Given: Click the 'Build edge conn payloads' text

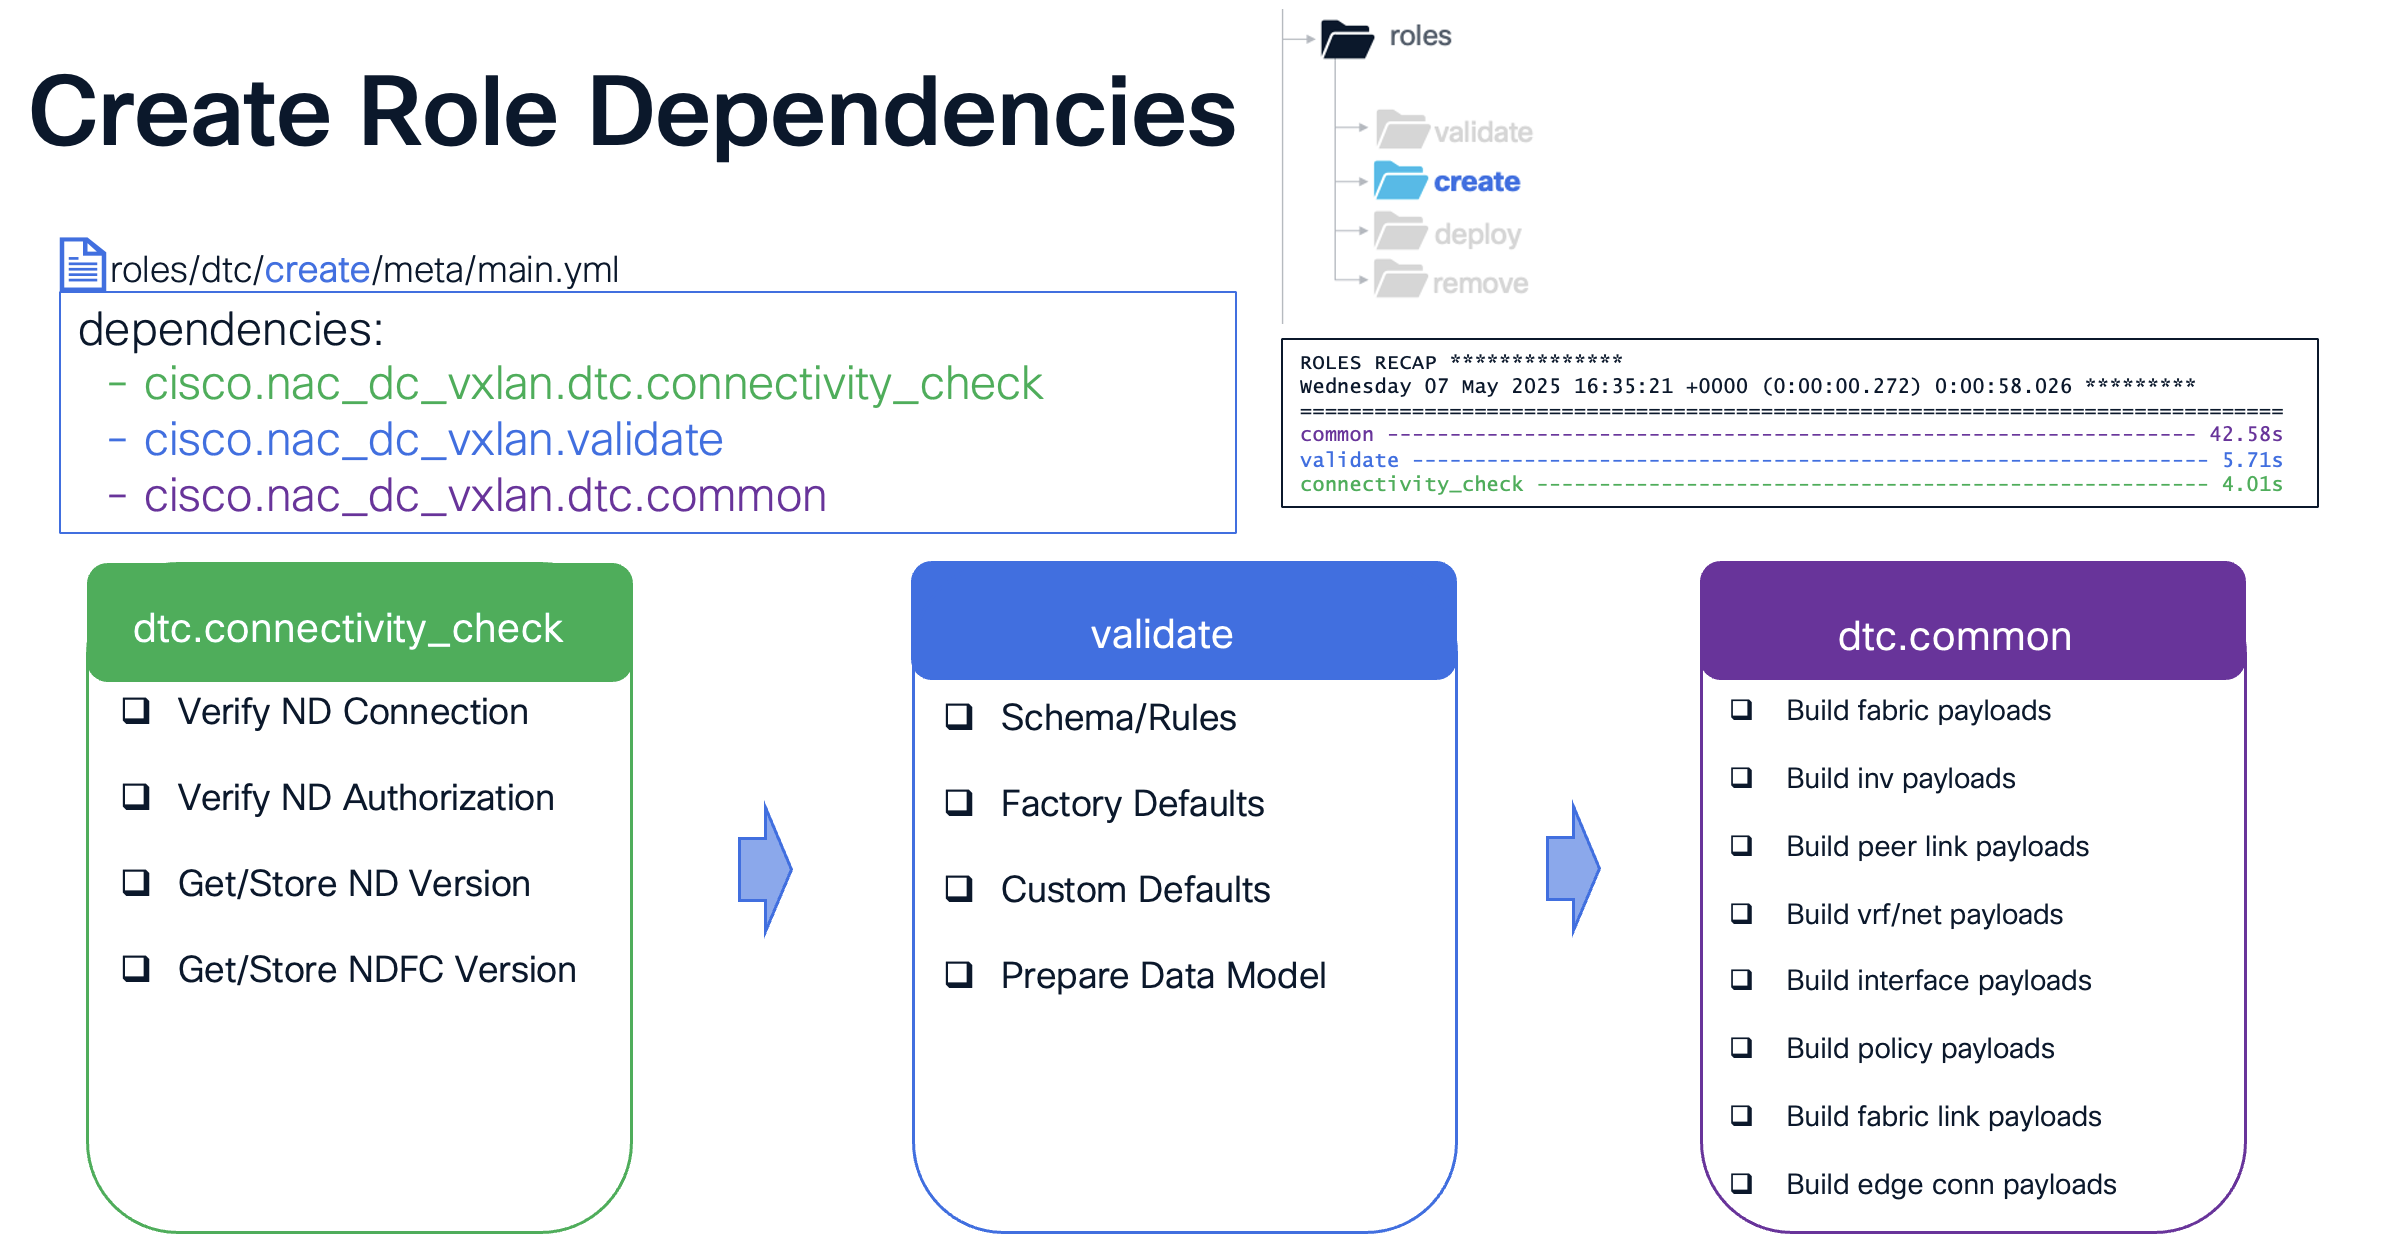Looking at the screenshot, I should click(1951, 1185).
